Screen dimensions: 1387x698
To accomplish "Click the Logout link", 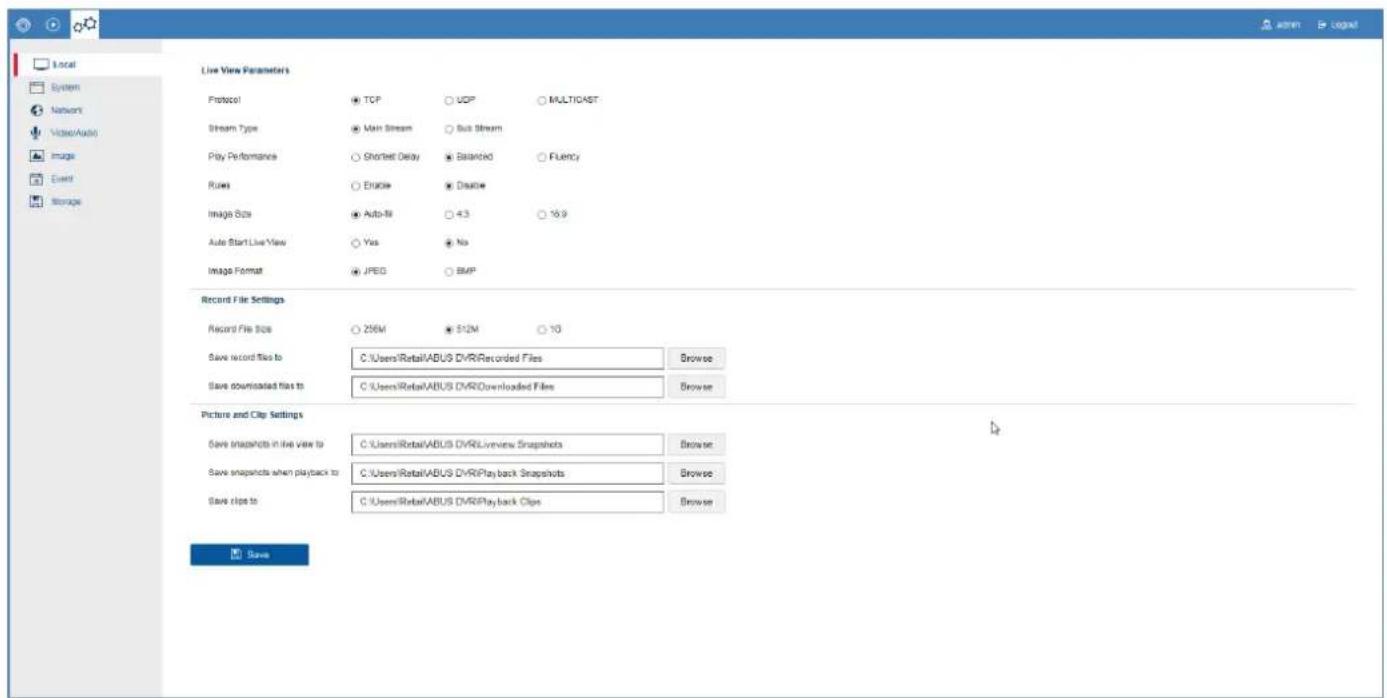I will 1338,24.
